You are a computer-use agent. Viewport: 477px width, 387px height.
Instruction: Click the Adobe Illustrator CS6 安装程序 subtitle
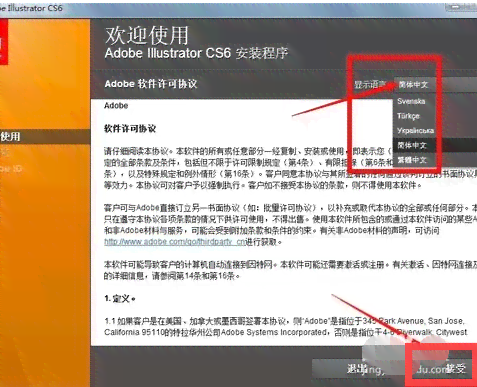pyautogui.click(x=196, y=53)
